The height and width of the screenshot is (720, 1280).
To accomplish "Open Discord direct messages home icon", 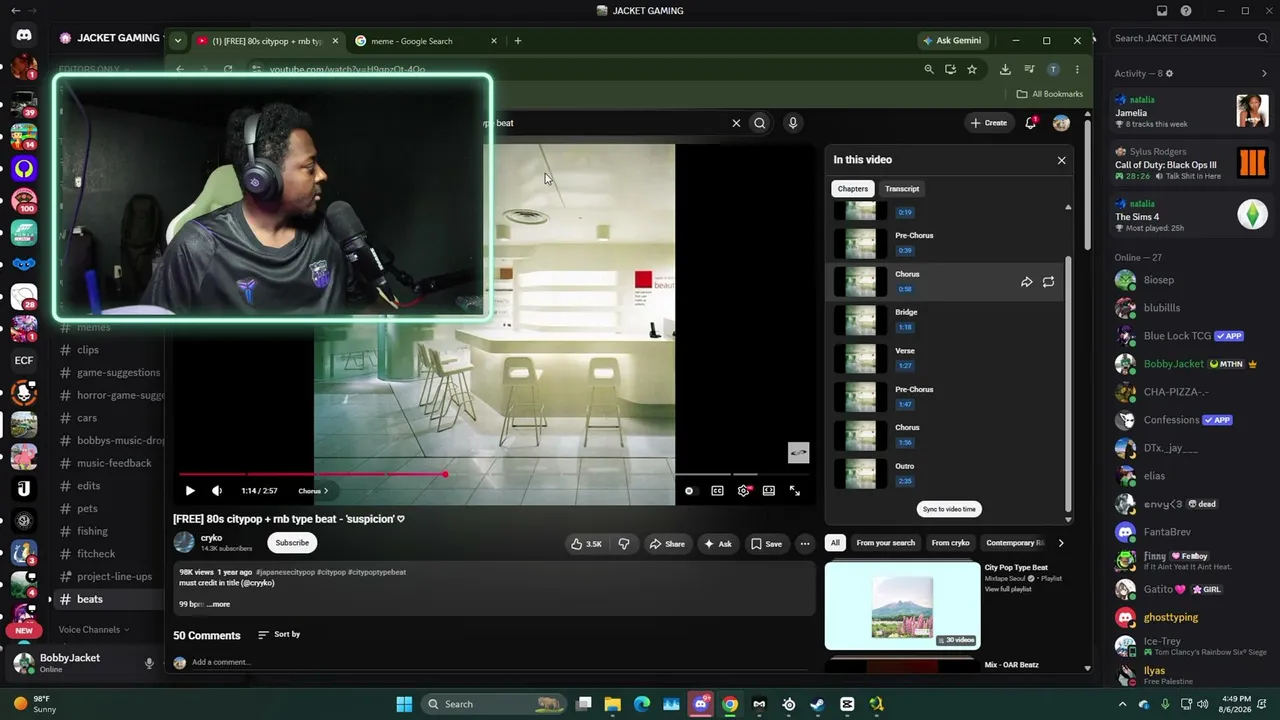I will [x=24, y=36].
